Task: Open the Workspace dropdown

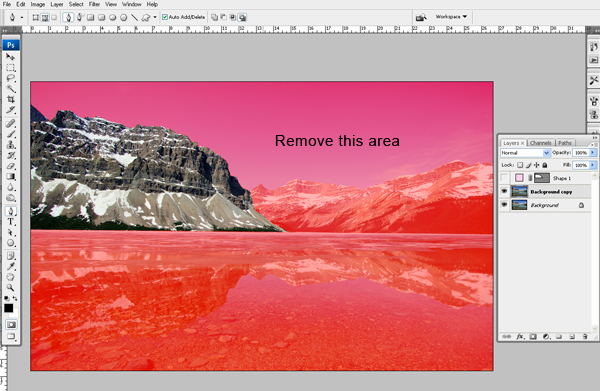Action: [451, 17]
